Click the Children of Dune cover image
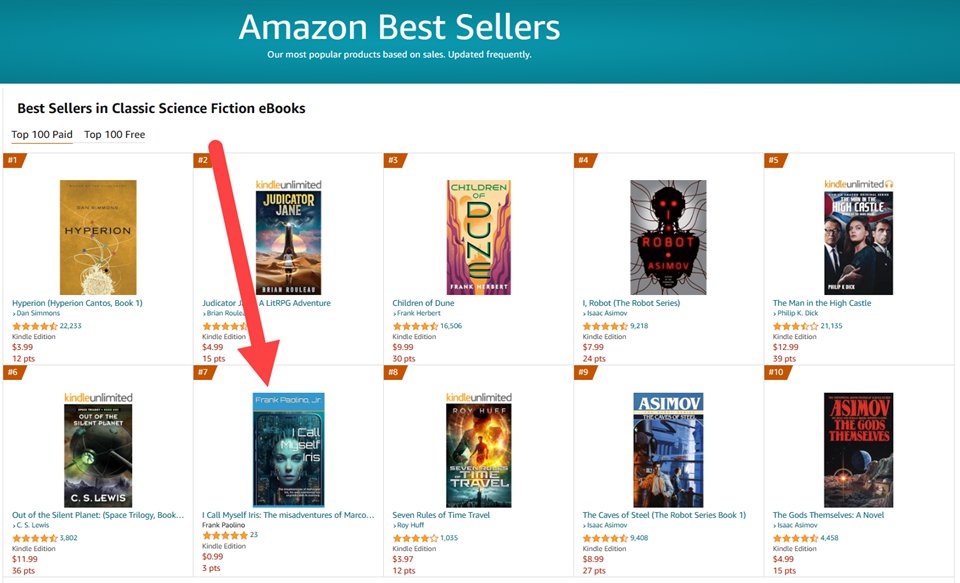 tap(478, 237)
